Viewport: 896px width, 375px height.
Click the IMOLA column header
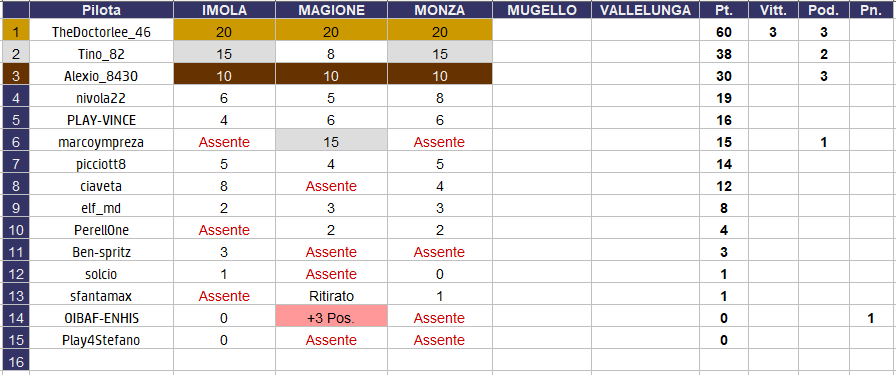pos(224,10)
